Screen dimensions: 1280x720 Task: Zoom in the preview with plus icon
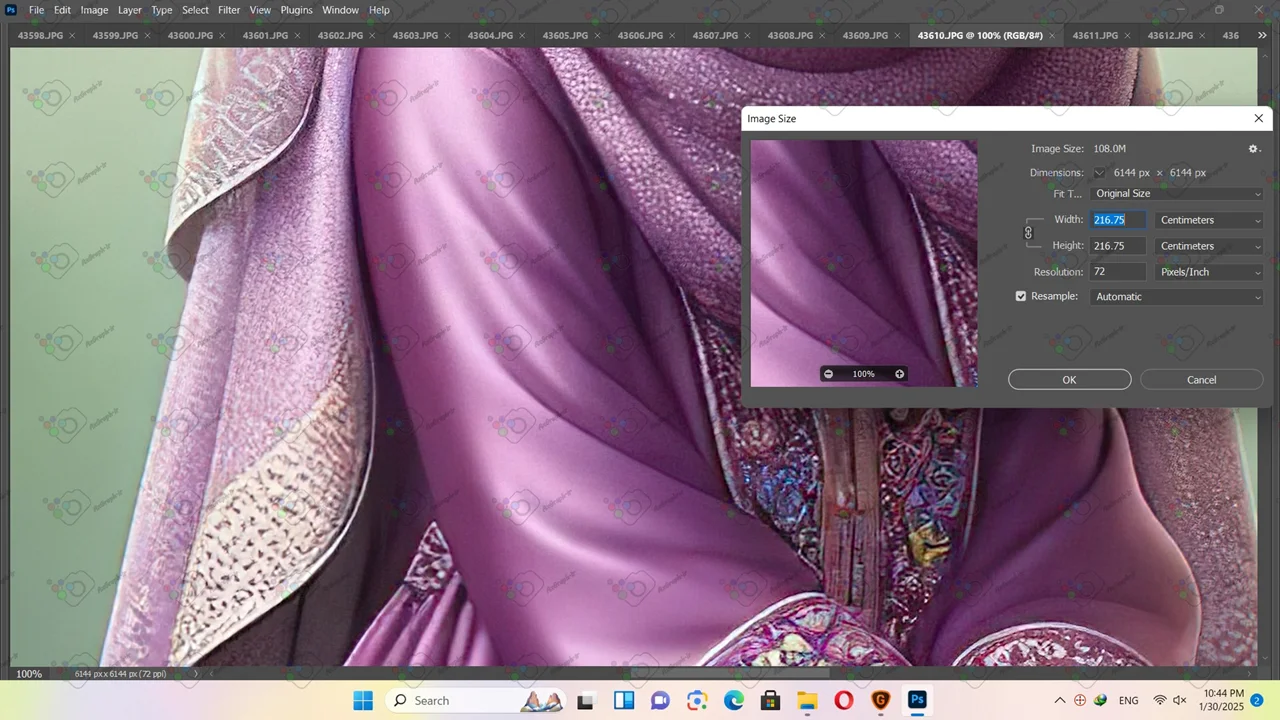click(899, 374)
